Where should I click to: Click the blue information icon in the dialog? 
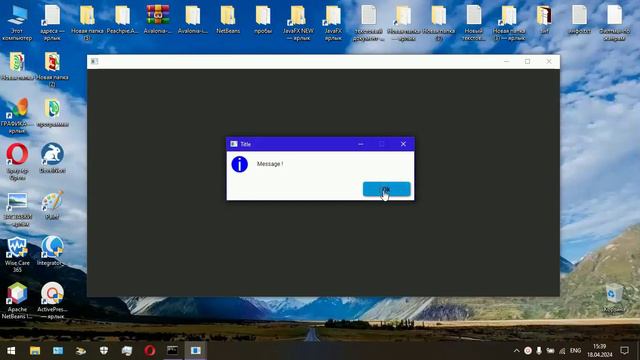240,164
